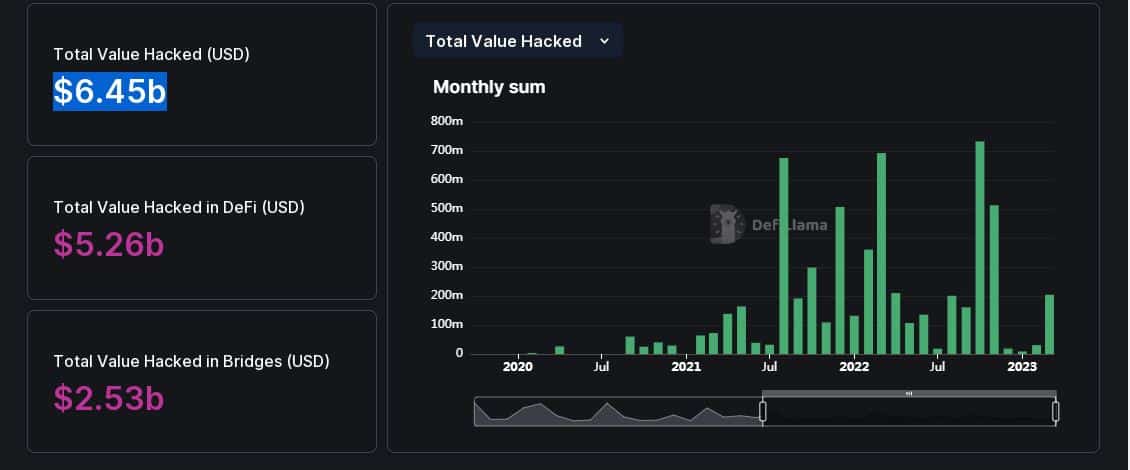Click the last bar after 2023 label
The width and height of the screenshot is (1130, 470).
[1049, 324]
